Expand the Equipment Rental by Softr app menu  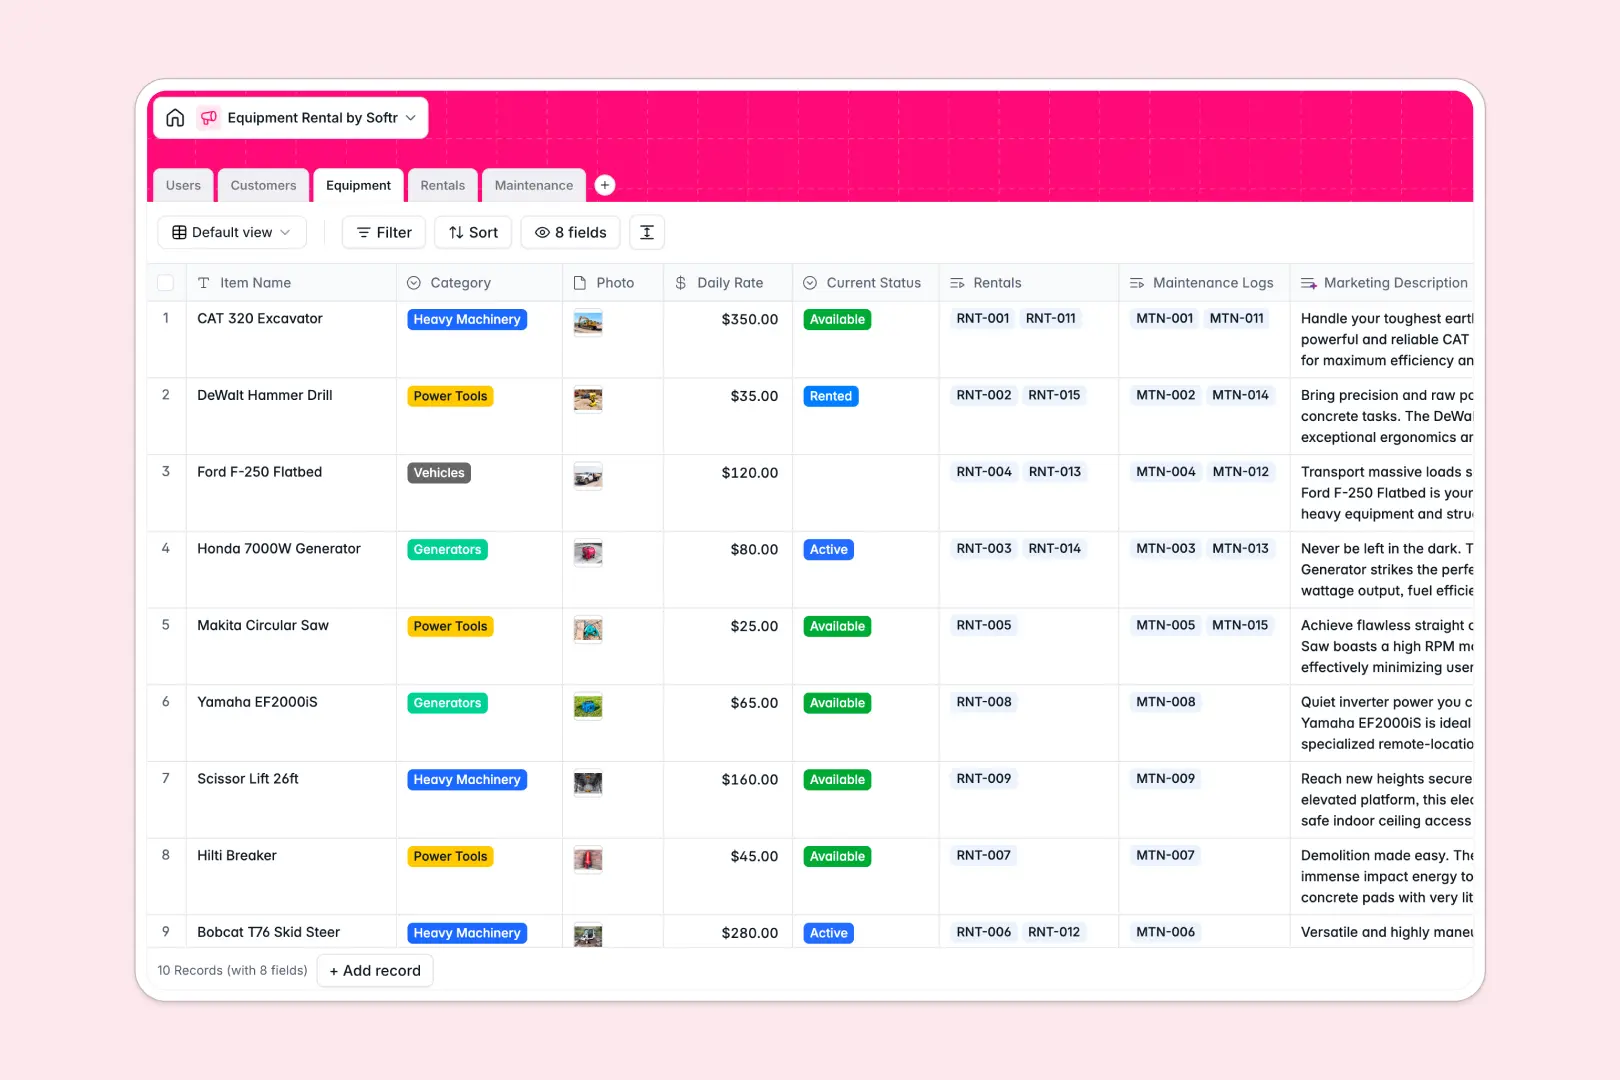[x=410, y=117]
